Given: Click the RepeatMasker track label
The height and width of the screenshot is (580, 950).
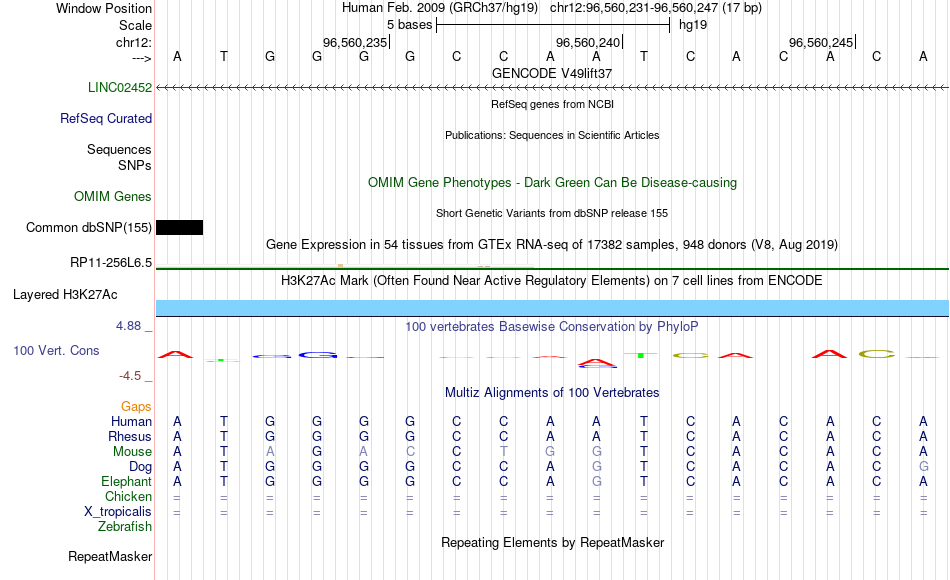Looking at the screenshot, I should [110, 556].
